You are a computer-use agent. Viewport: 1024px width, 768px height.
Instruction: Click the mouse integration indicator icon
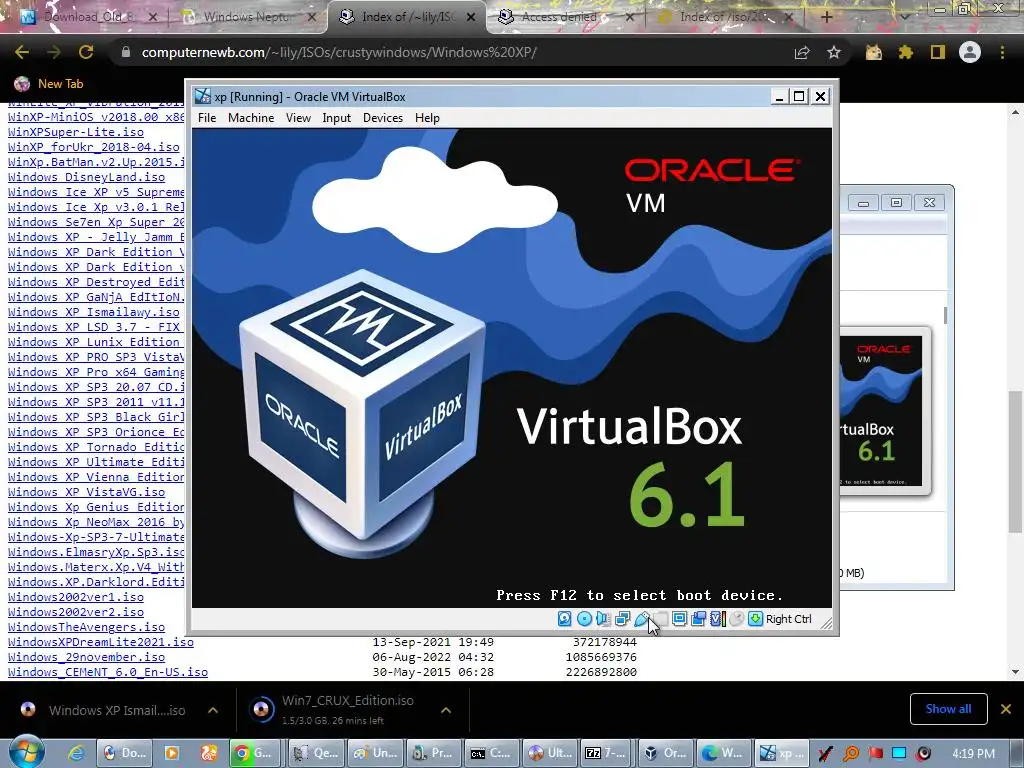[x=736, y=618]
